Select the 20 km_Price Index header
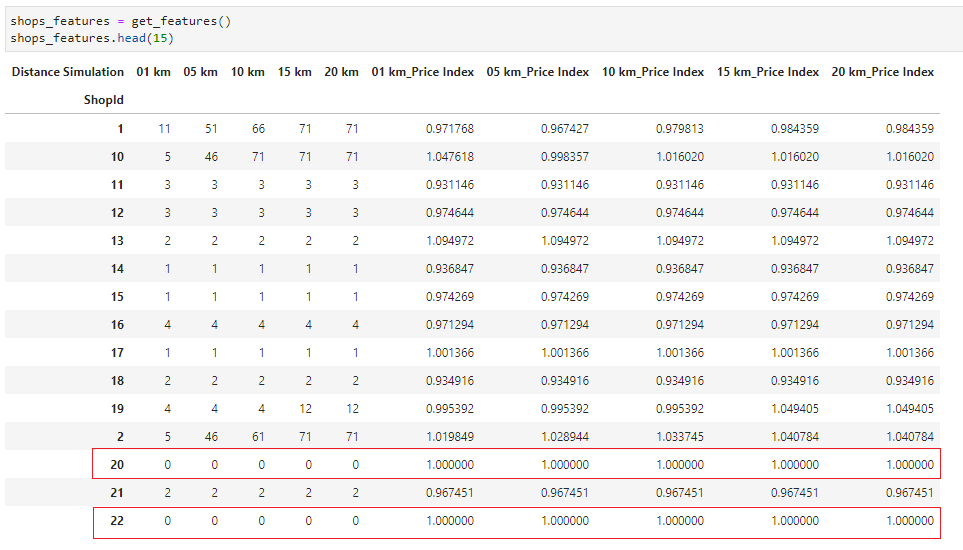963x550 pixels. (883, 72)
